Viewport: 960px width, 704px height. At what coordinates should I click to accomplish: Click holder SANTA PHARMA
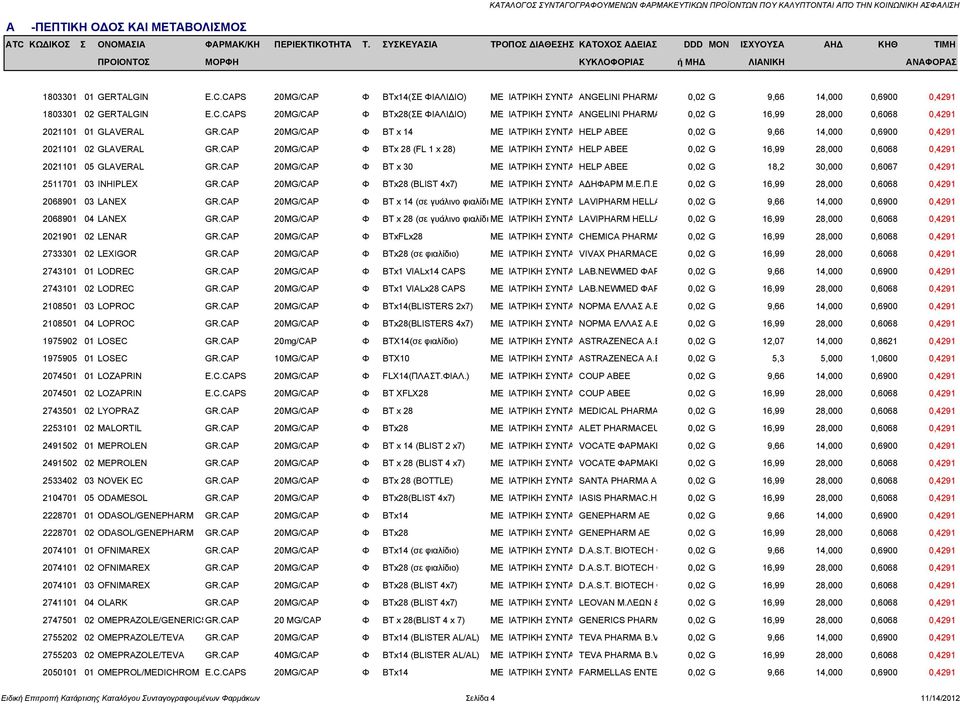[x=618, y=481]
